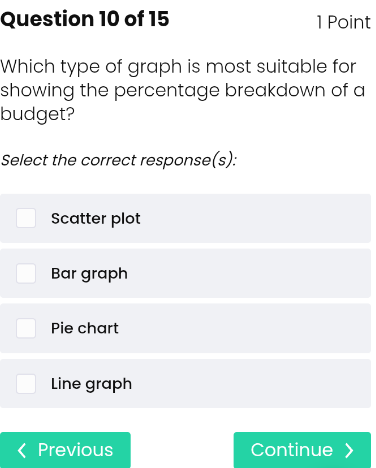376x468 pixels.
Task: Choose the Line graph answer row
Action: pos(185,384)
